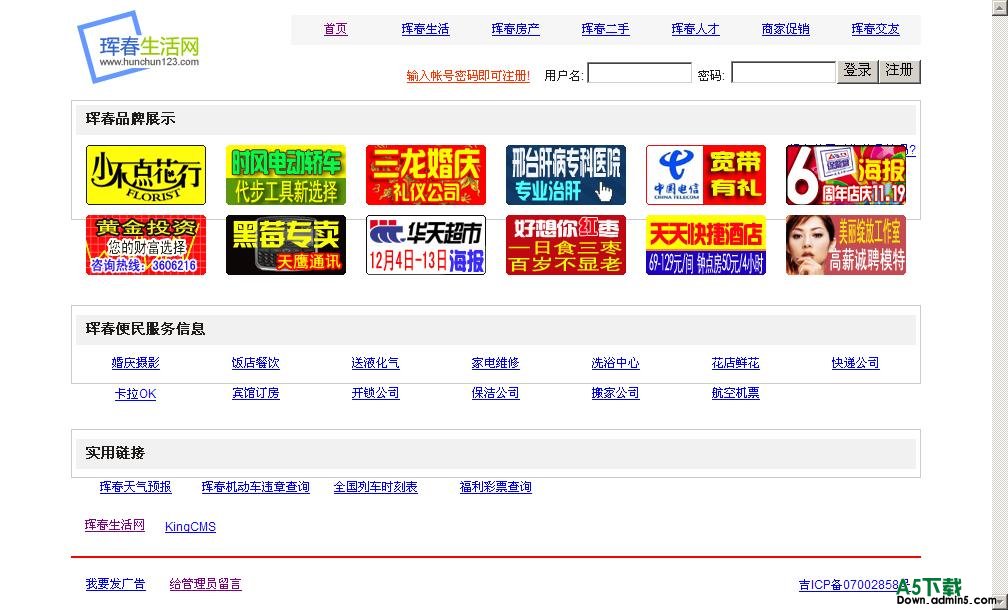
Task: Open 珲春交友 navigation item
Action: click(876, 29)
